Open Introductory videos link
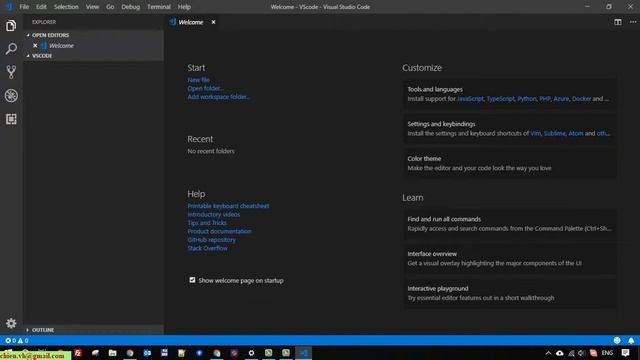The image size is (640, 360). (x=213, y=214)
